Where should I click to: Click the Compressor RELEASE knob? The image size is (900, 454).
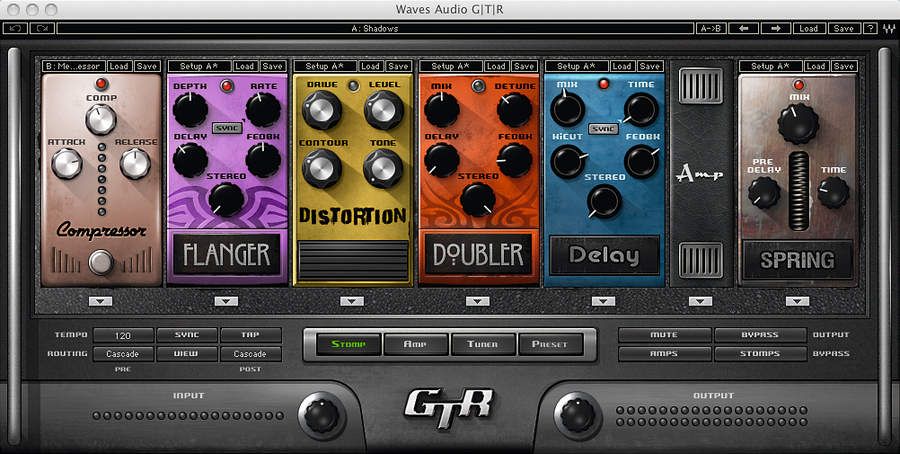pos(135,164)
